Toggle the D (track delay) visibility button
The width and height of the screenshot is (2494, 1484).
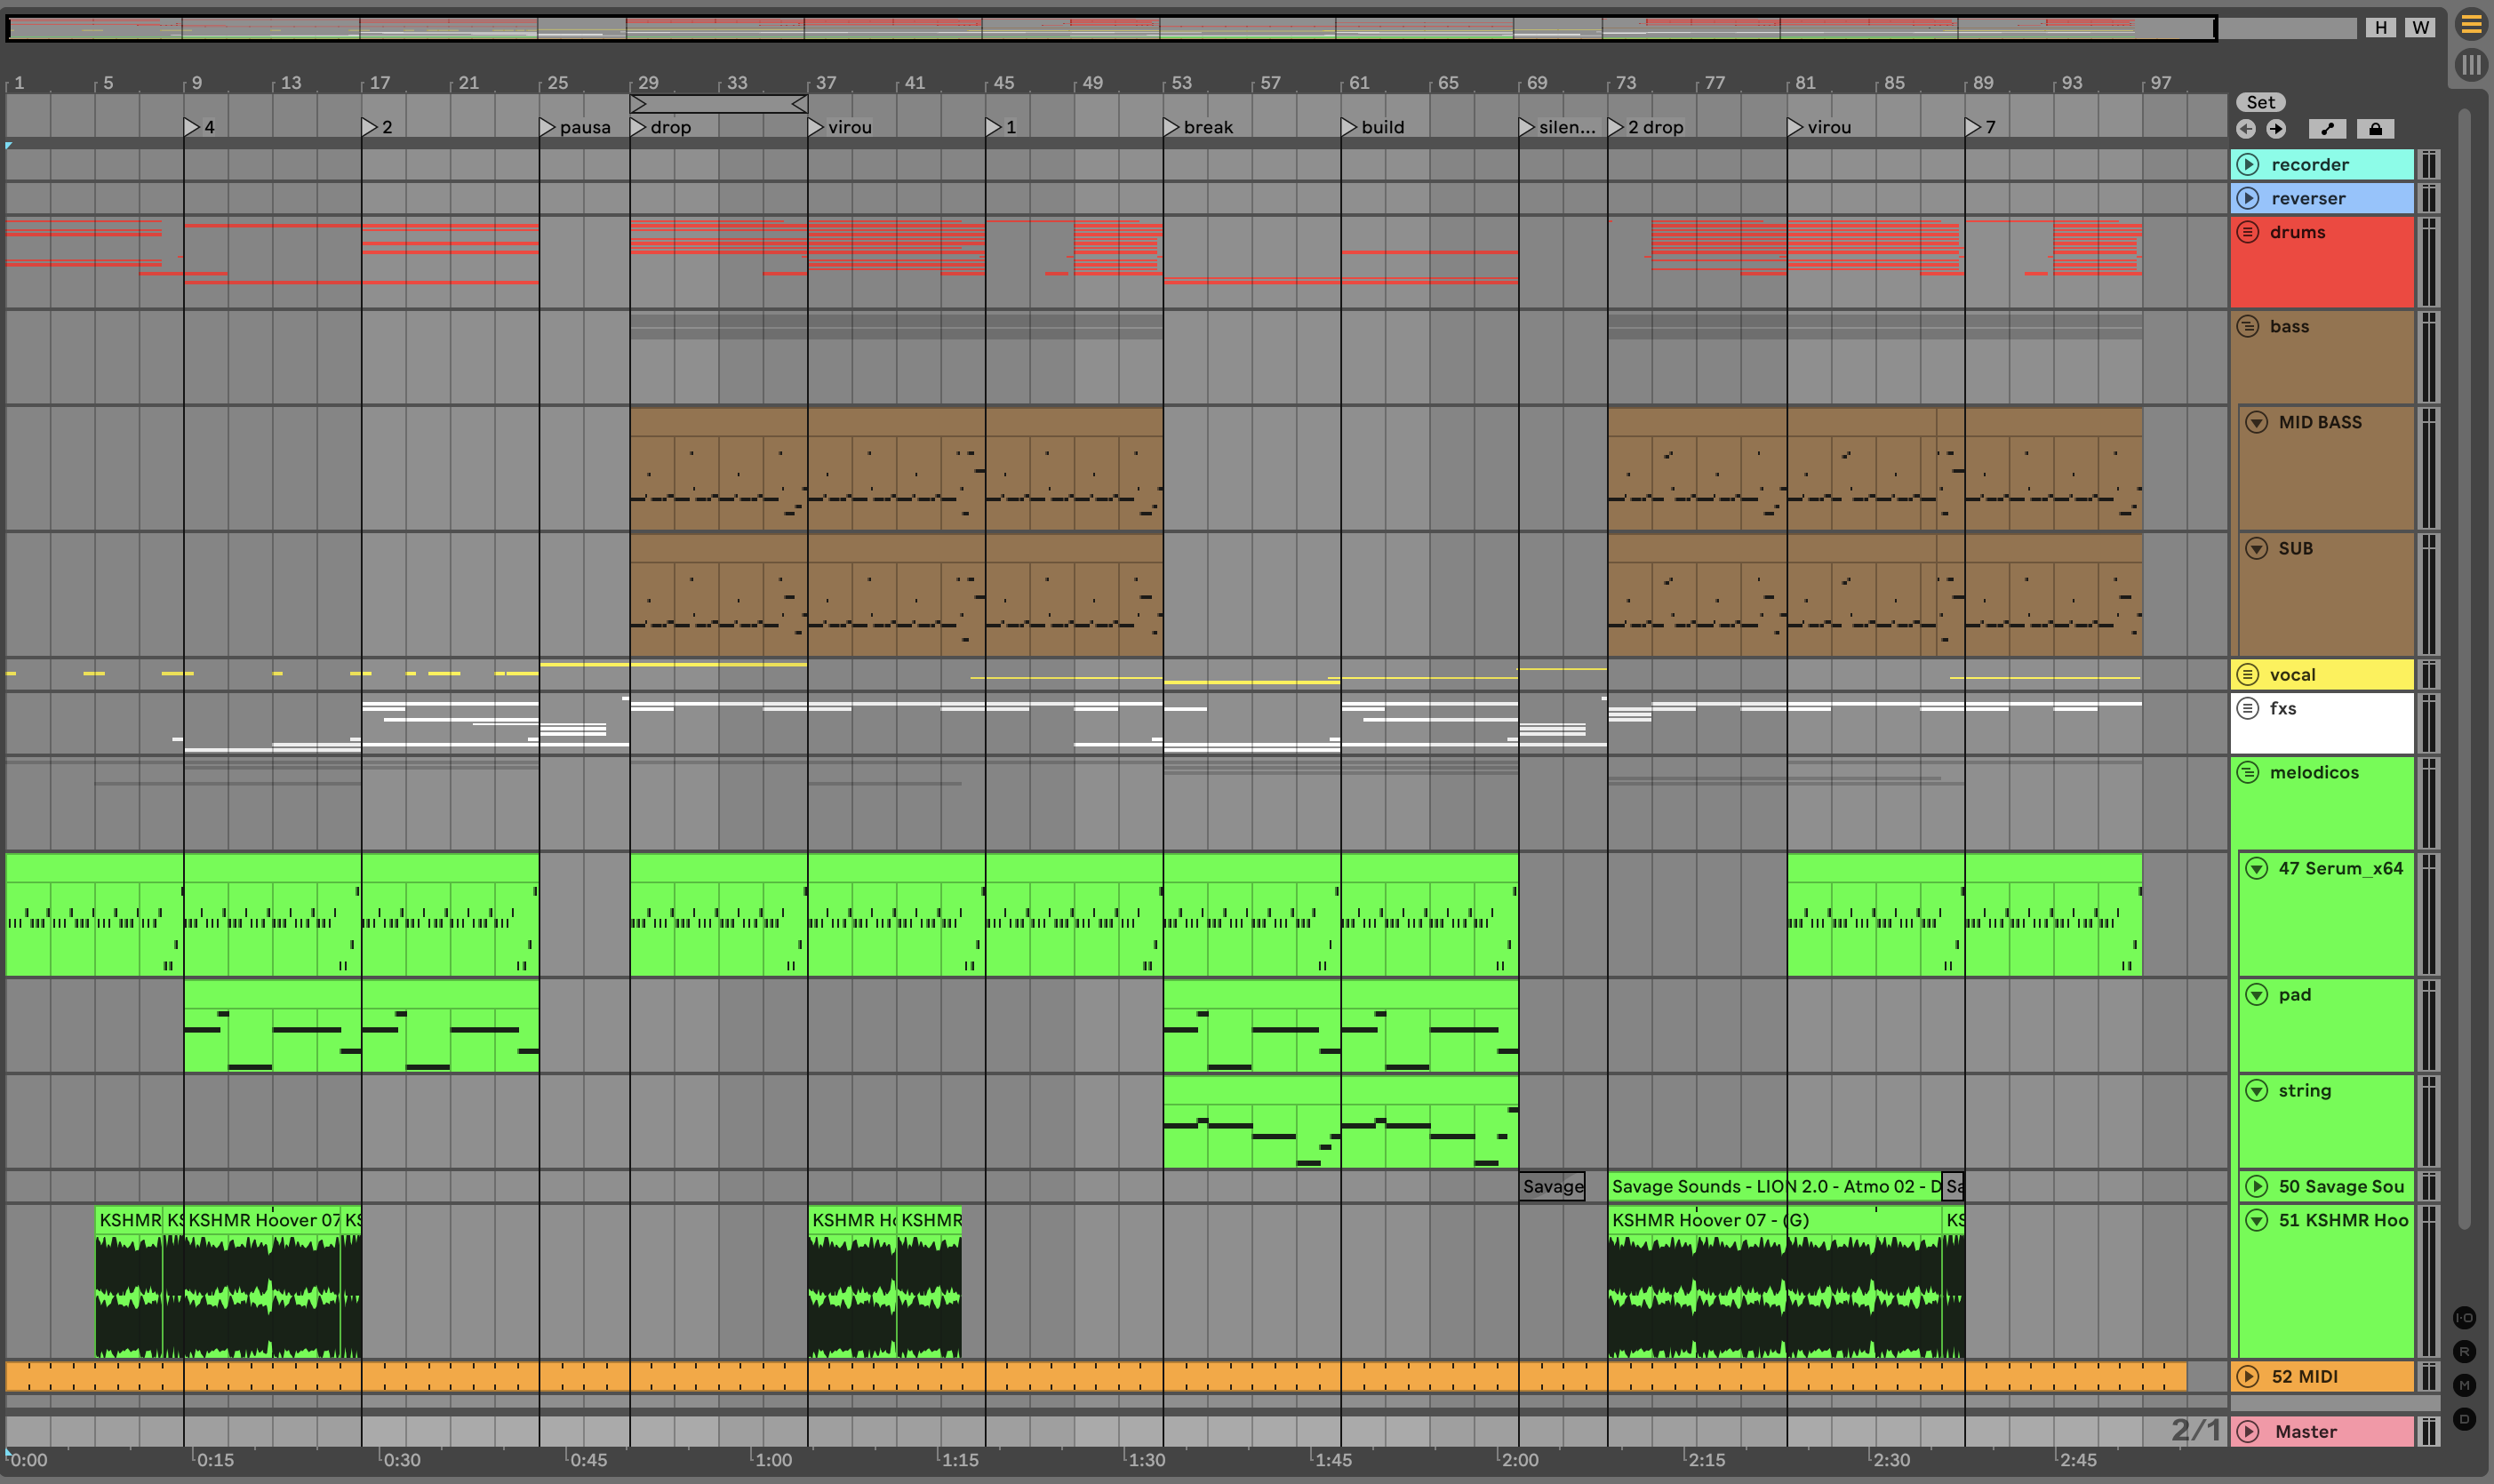point(2464,1419)
